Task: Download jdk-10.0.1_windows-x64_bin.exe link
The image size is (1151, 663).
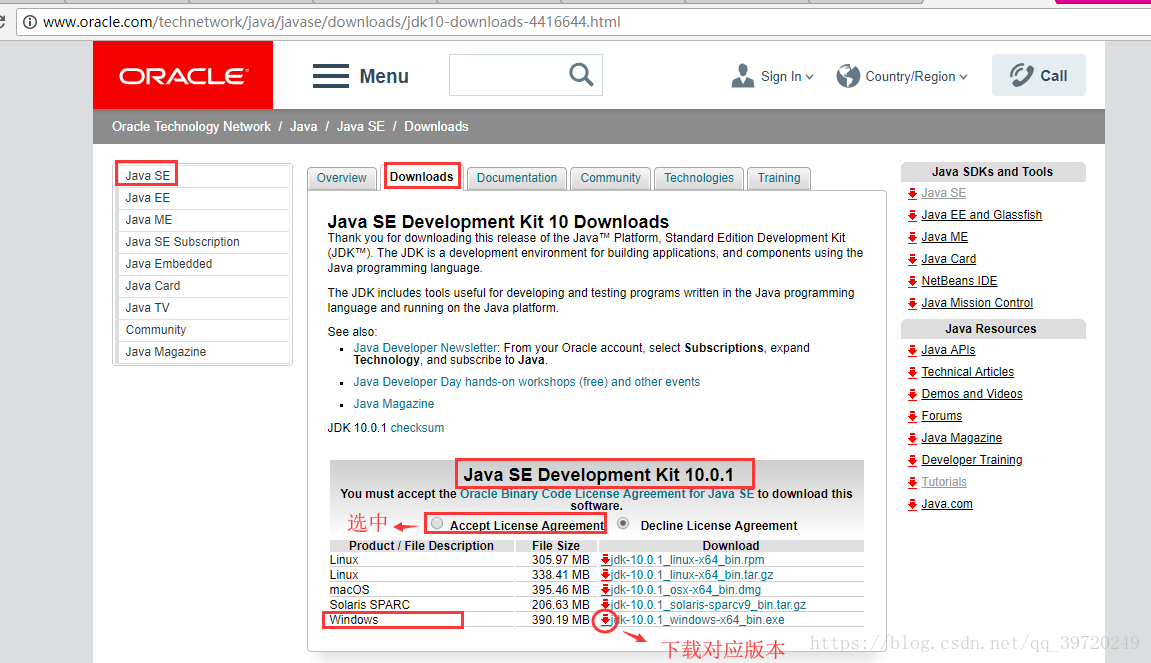Action: [698, 620]
